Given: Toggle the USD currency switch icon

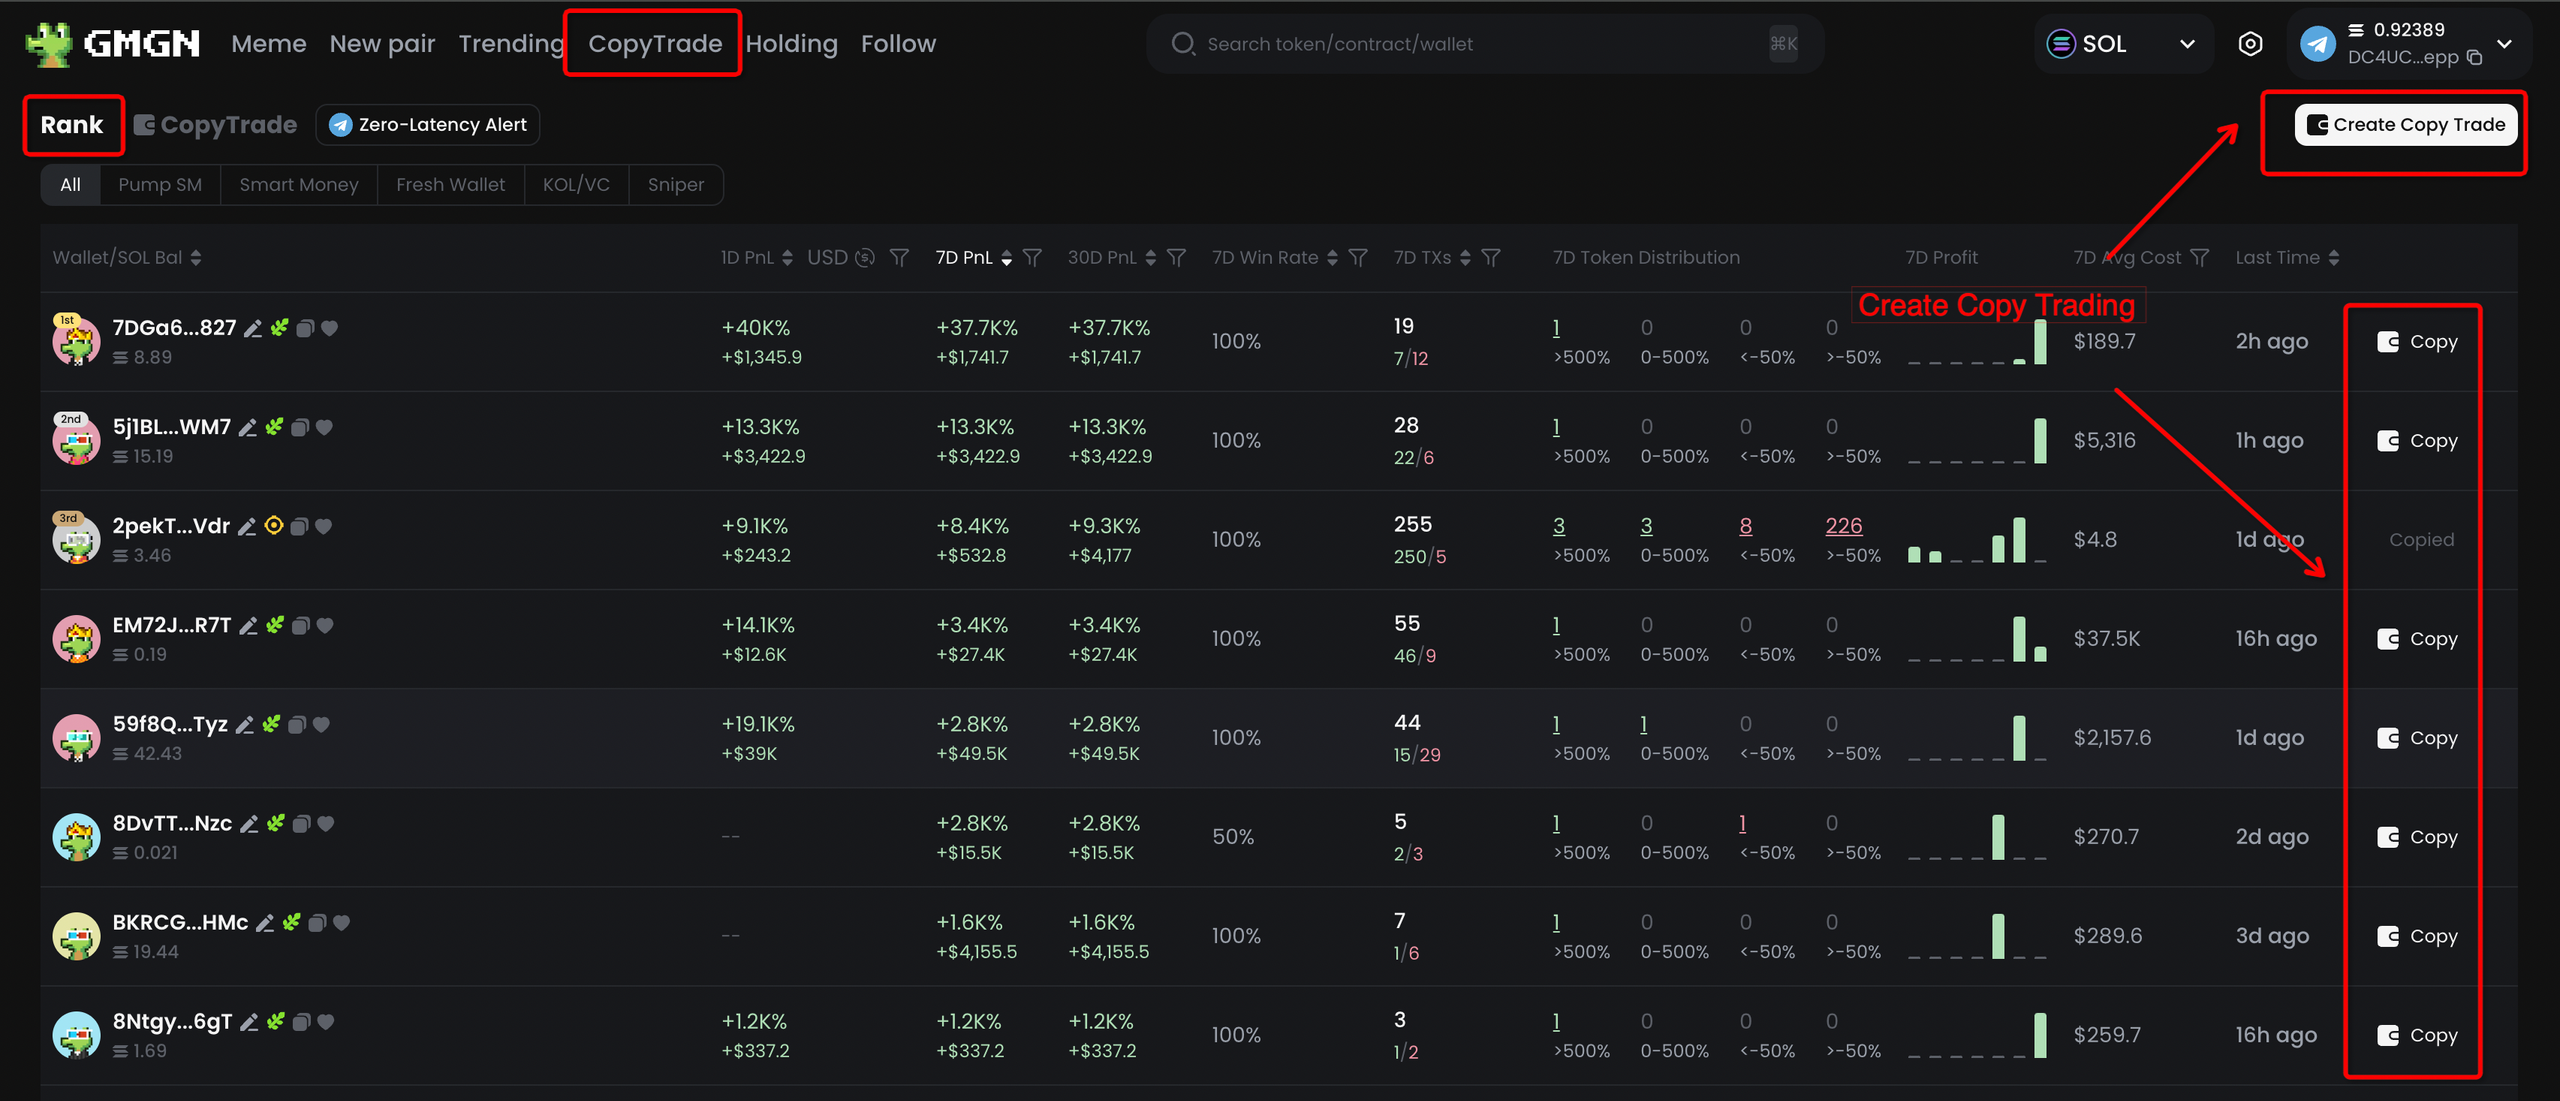Looking at the screenshot, I should pyautogui.click(x=865, y=258).
